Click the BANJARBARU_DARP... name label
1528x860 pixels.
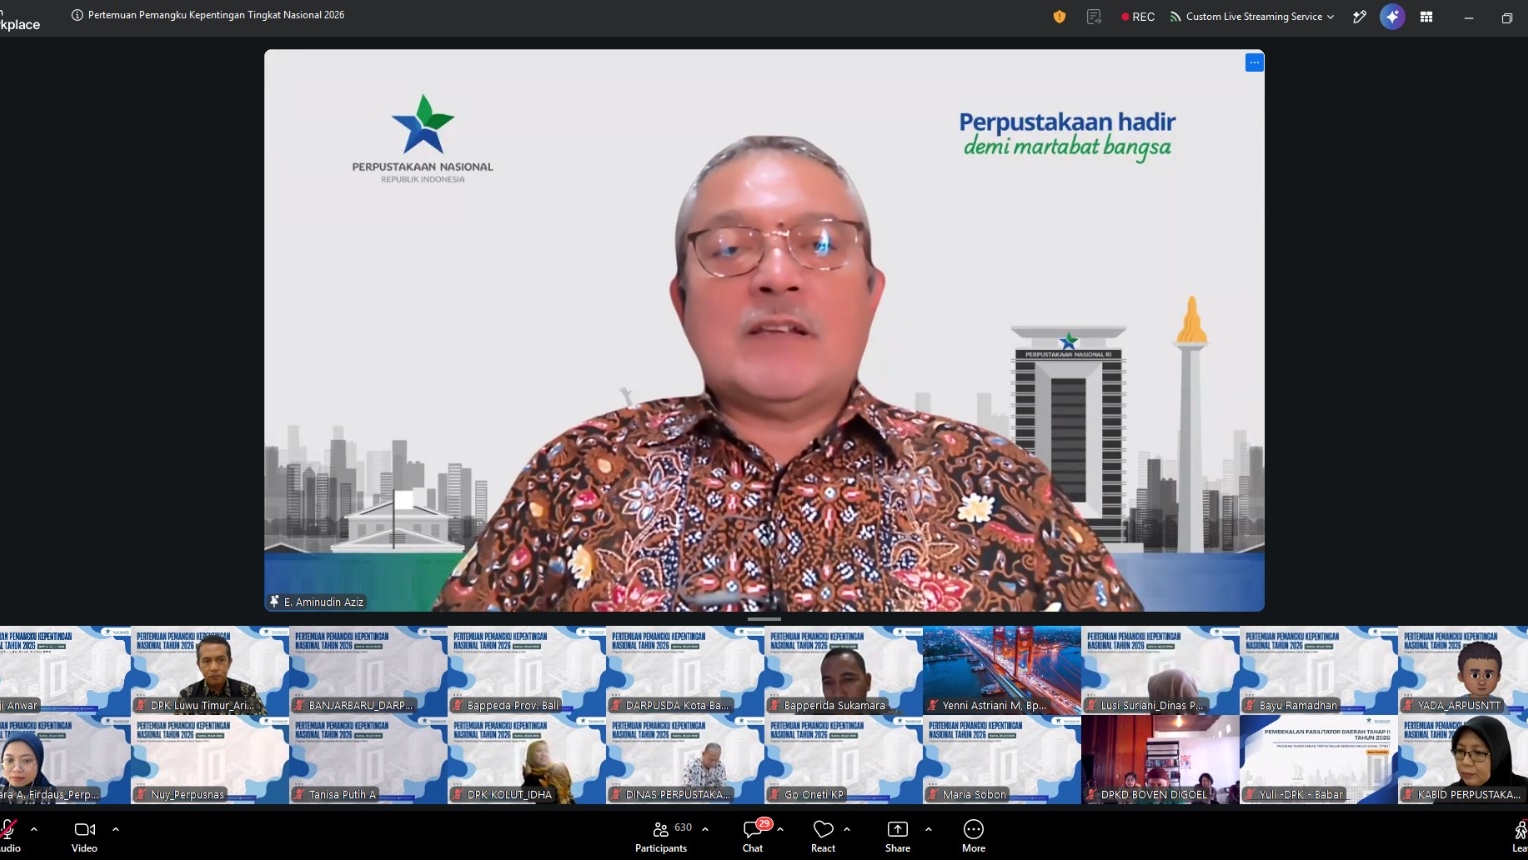click(361, 705)
